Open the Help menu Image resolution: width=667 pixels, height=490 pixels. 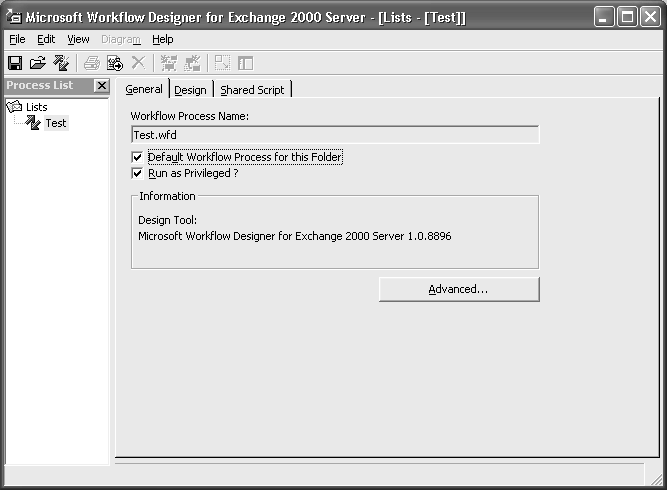point(163,39)
